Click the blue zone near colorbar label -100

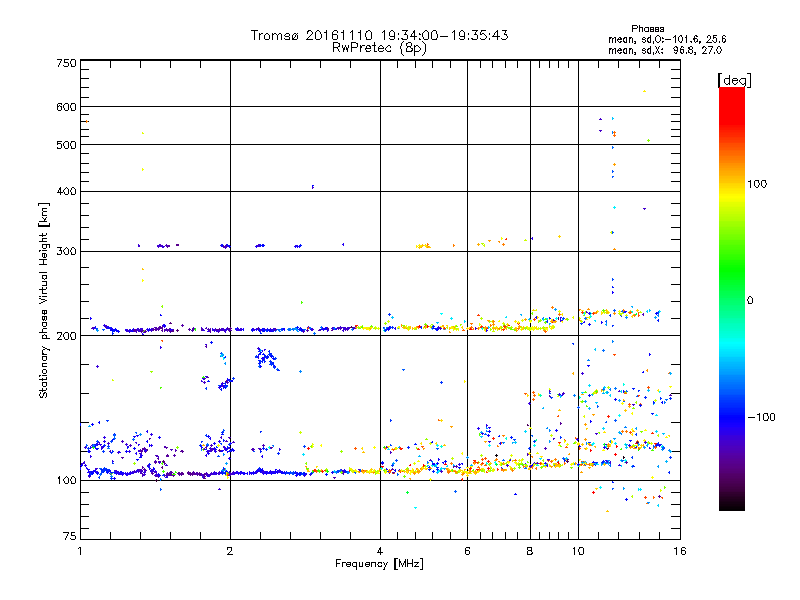732,417
